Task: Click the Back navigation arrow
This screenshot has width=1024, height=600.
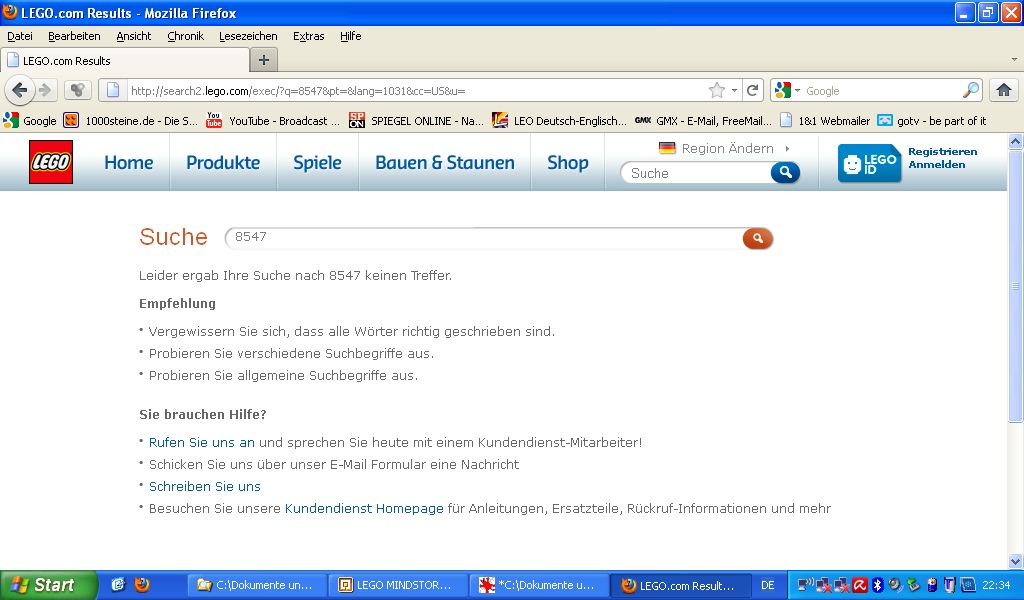Action: click(20, 90)
